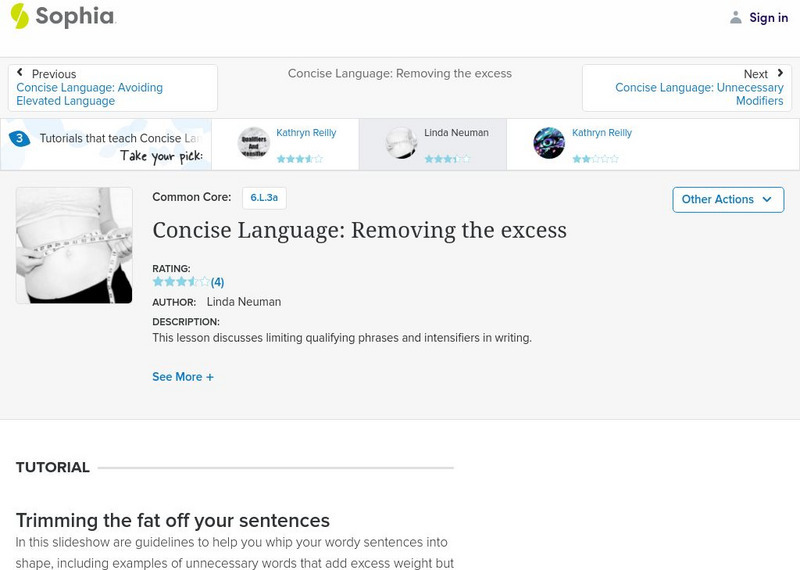This screenshot has height=570, width=800.
Task: Click the Sign in link
Action: [x=768, y=17]
